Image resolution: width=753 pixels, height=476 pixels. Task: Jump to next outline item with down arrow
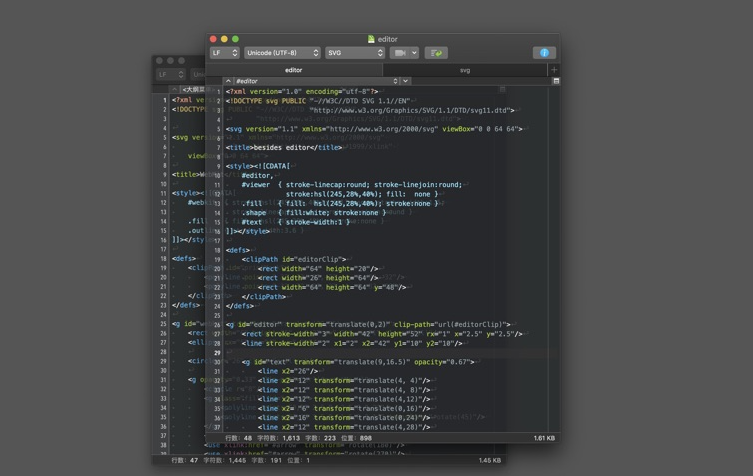tap(405, 81)
